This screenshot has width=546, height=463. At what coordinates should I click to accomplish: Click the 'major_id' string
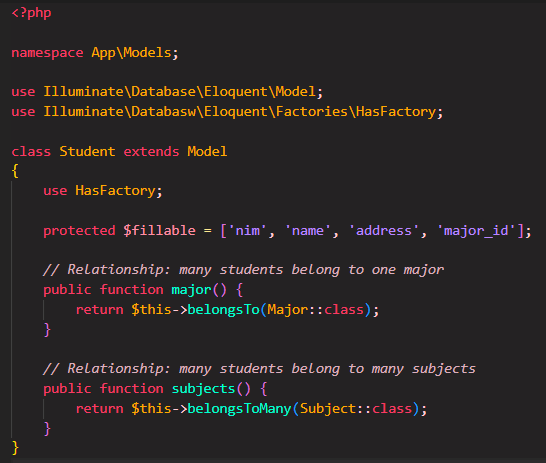[476, 230]
